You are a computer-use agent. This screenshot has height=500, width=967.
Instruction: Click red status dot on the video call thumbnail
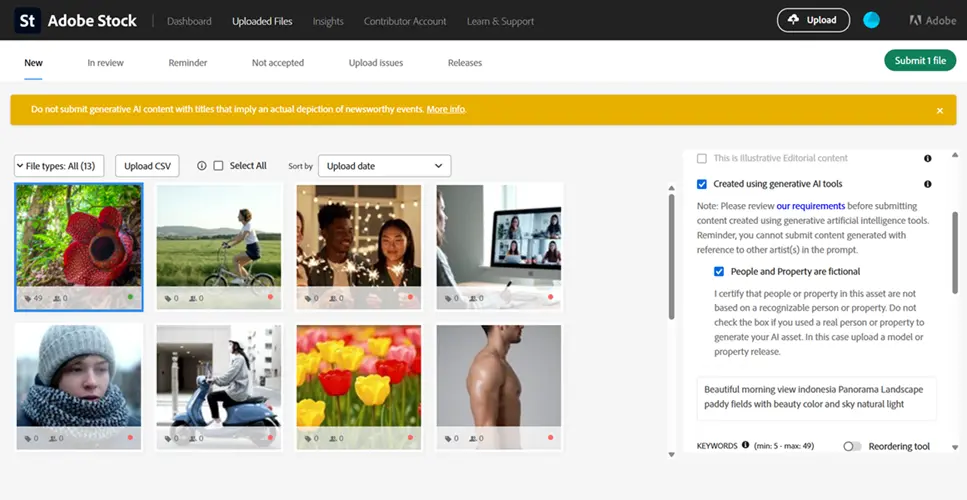tap(550, 297)
